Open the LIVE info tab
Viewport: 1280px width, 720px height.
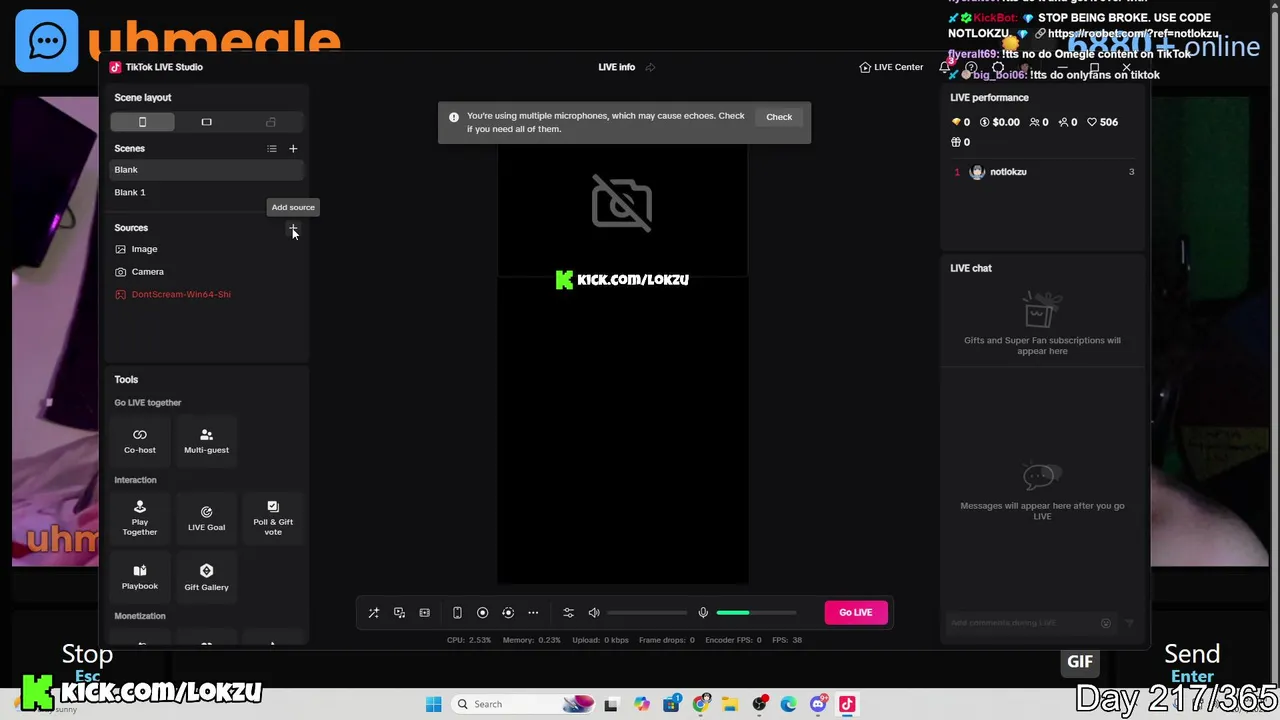point(616,67)
